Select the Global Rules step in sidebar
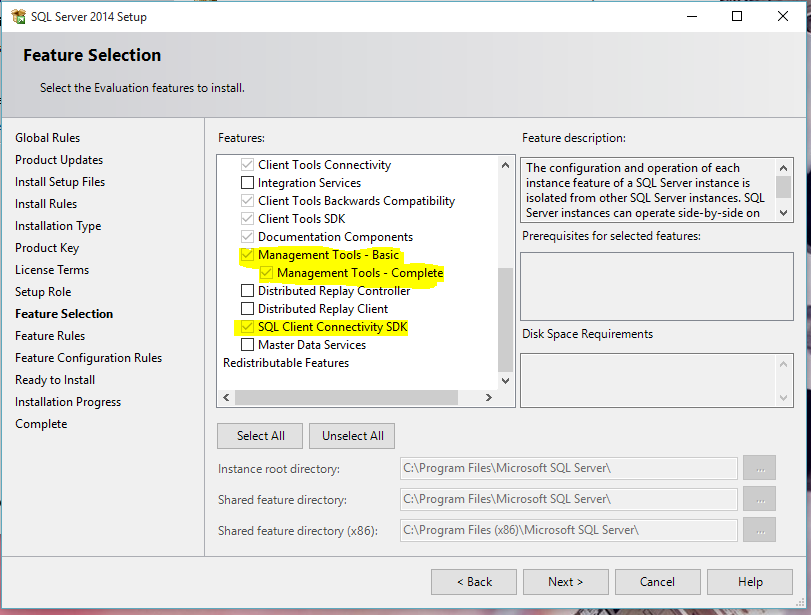Image resolution: width=811 pixels, height=615 pixels. coord(48,138)
